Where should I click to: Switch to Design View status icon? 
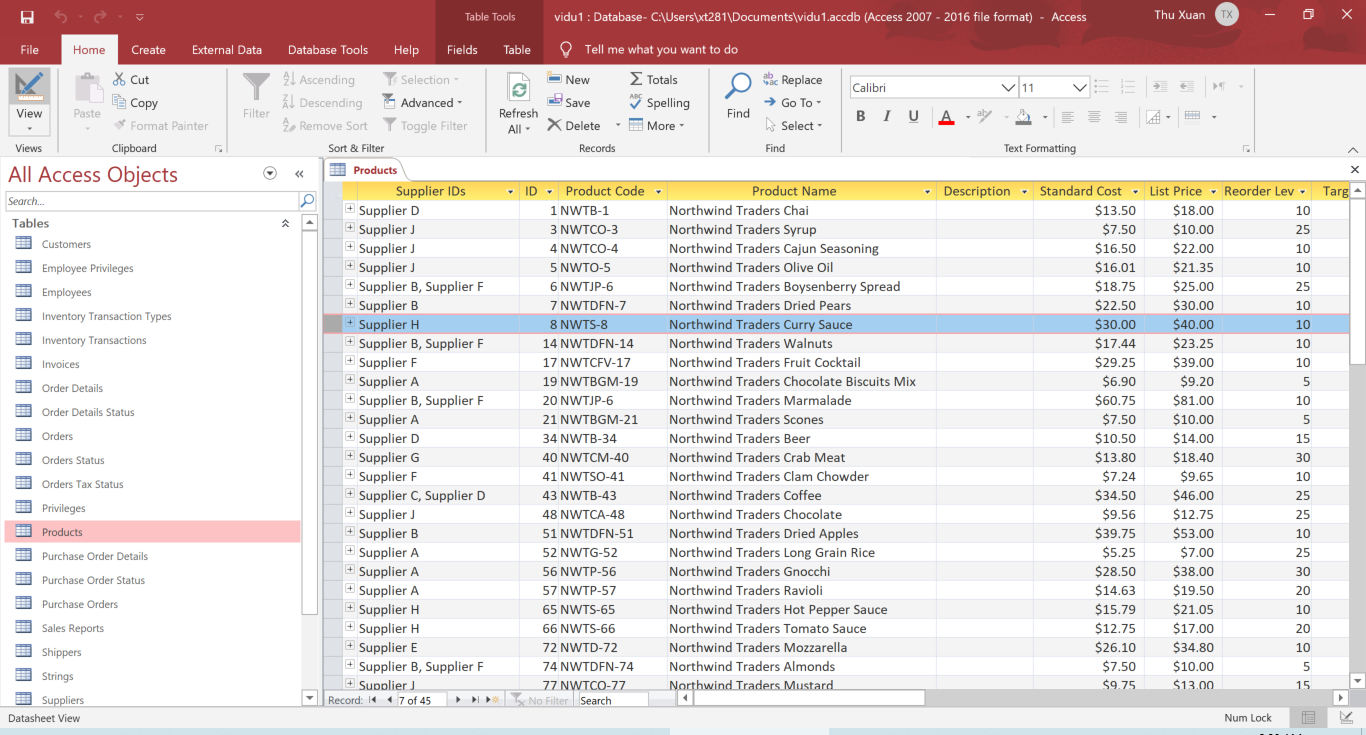point(1346,718)
